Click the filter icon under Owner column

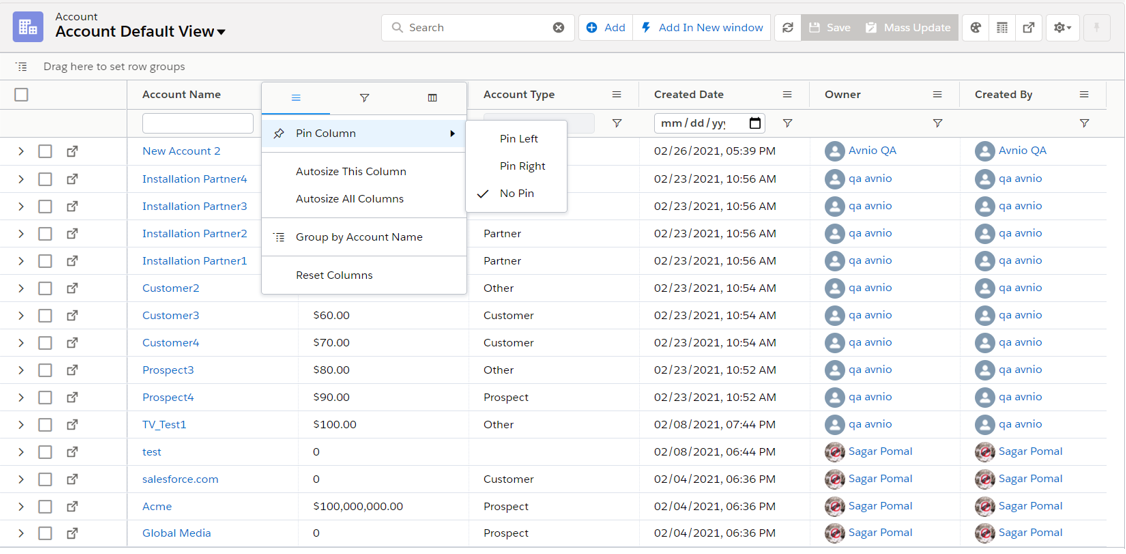937,123
